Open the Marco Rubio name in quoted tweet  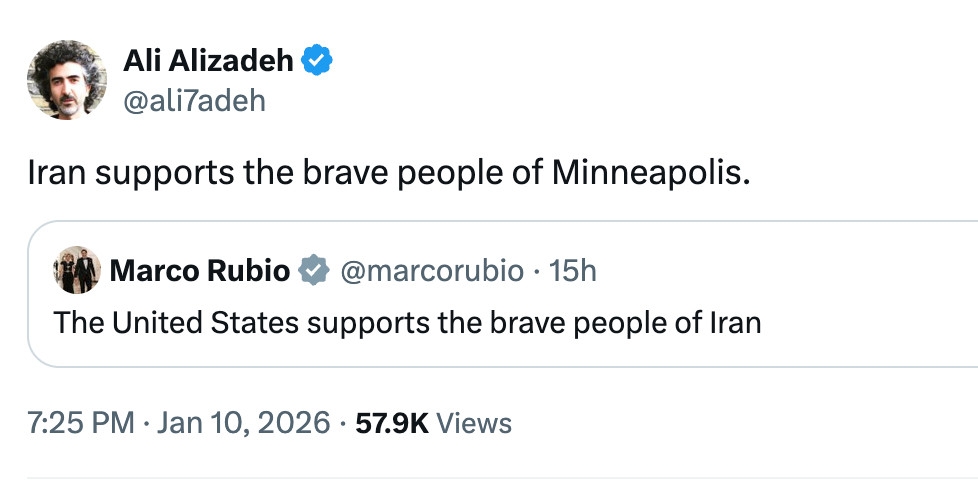click(x=200, y=270)
